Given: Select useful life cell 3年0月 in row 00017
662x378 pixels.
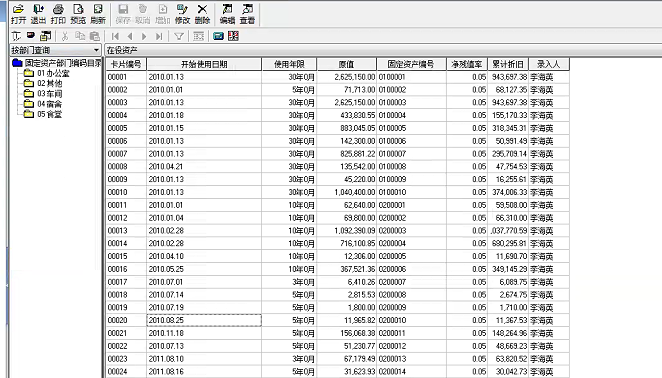Looking at the screenshot, I should tap(289, 282).
